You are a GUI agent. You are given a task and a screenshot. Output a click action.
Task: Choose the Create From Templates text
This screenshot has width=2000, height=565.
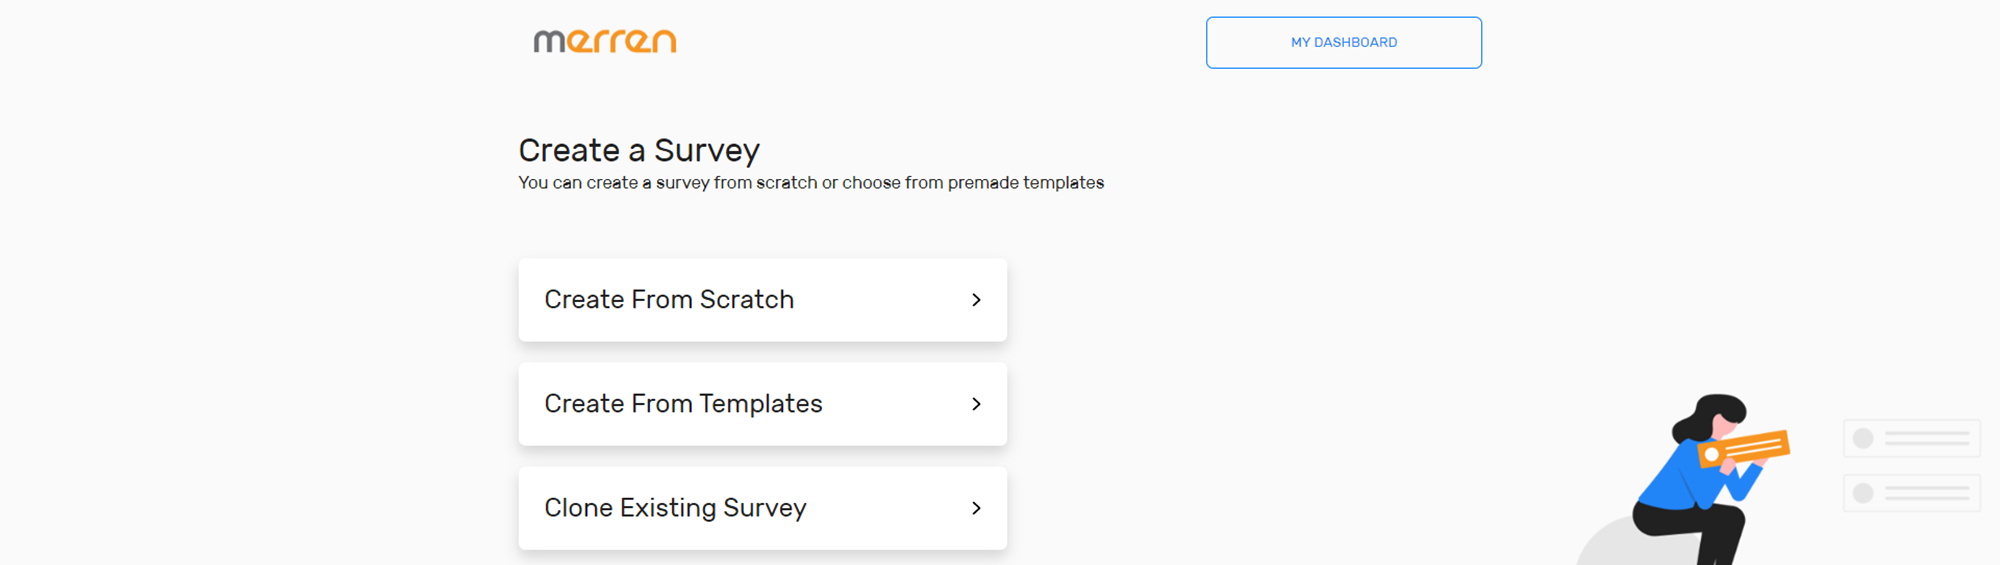683,404
